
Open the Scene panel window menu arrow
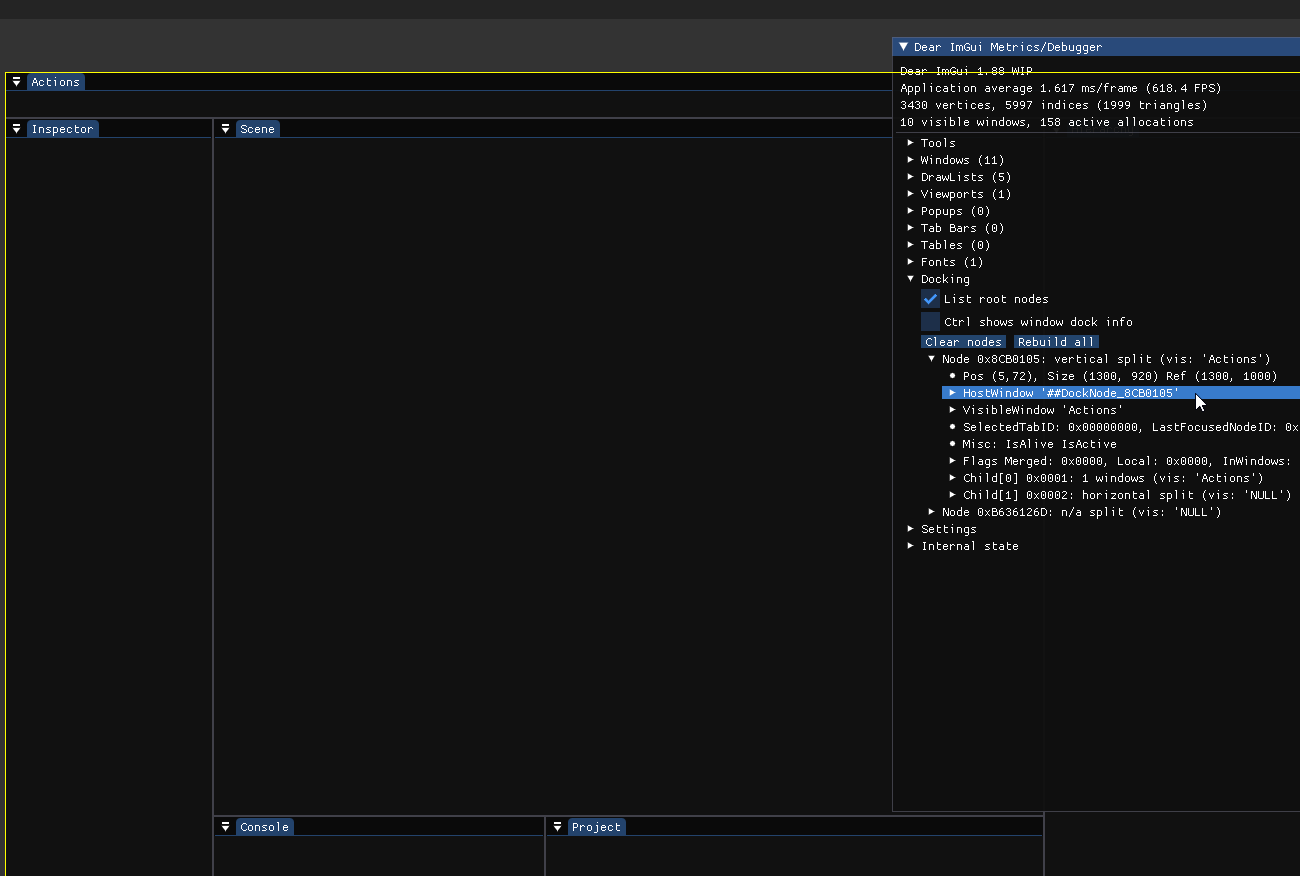(x=226, y=128)
